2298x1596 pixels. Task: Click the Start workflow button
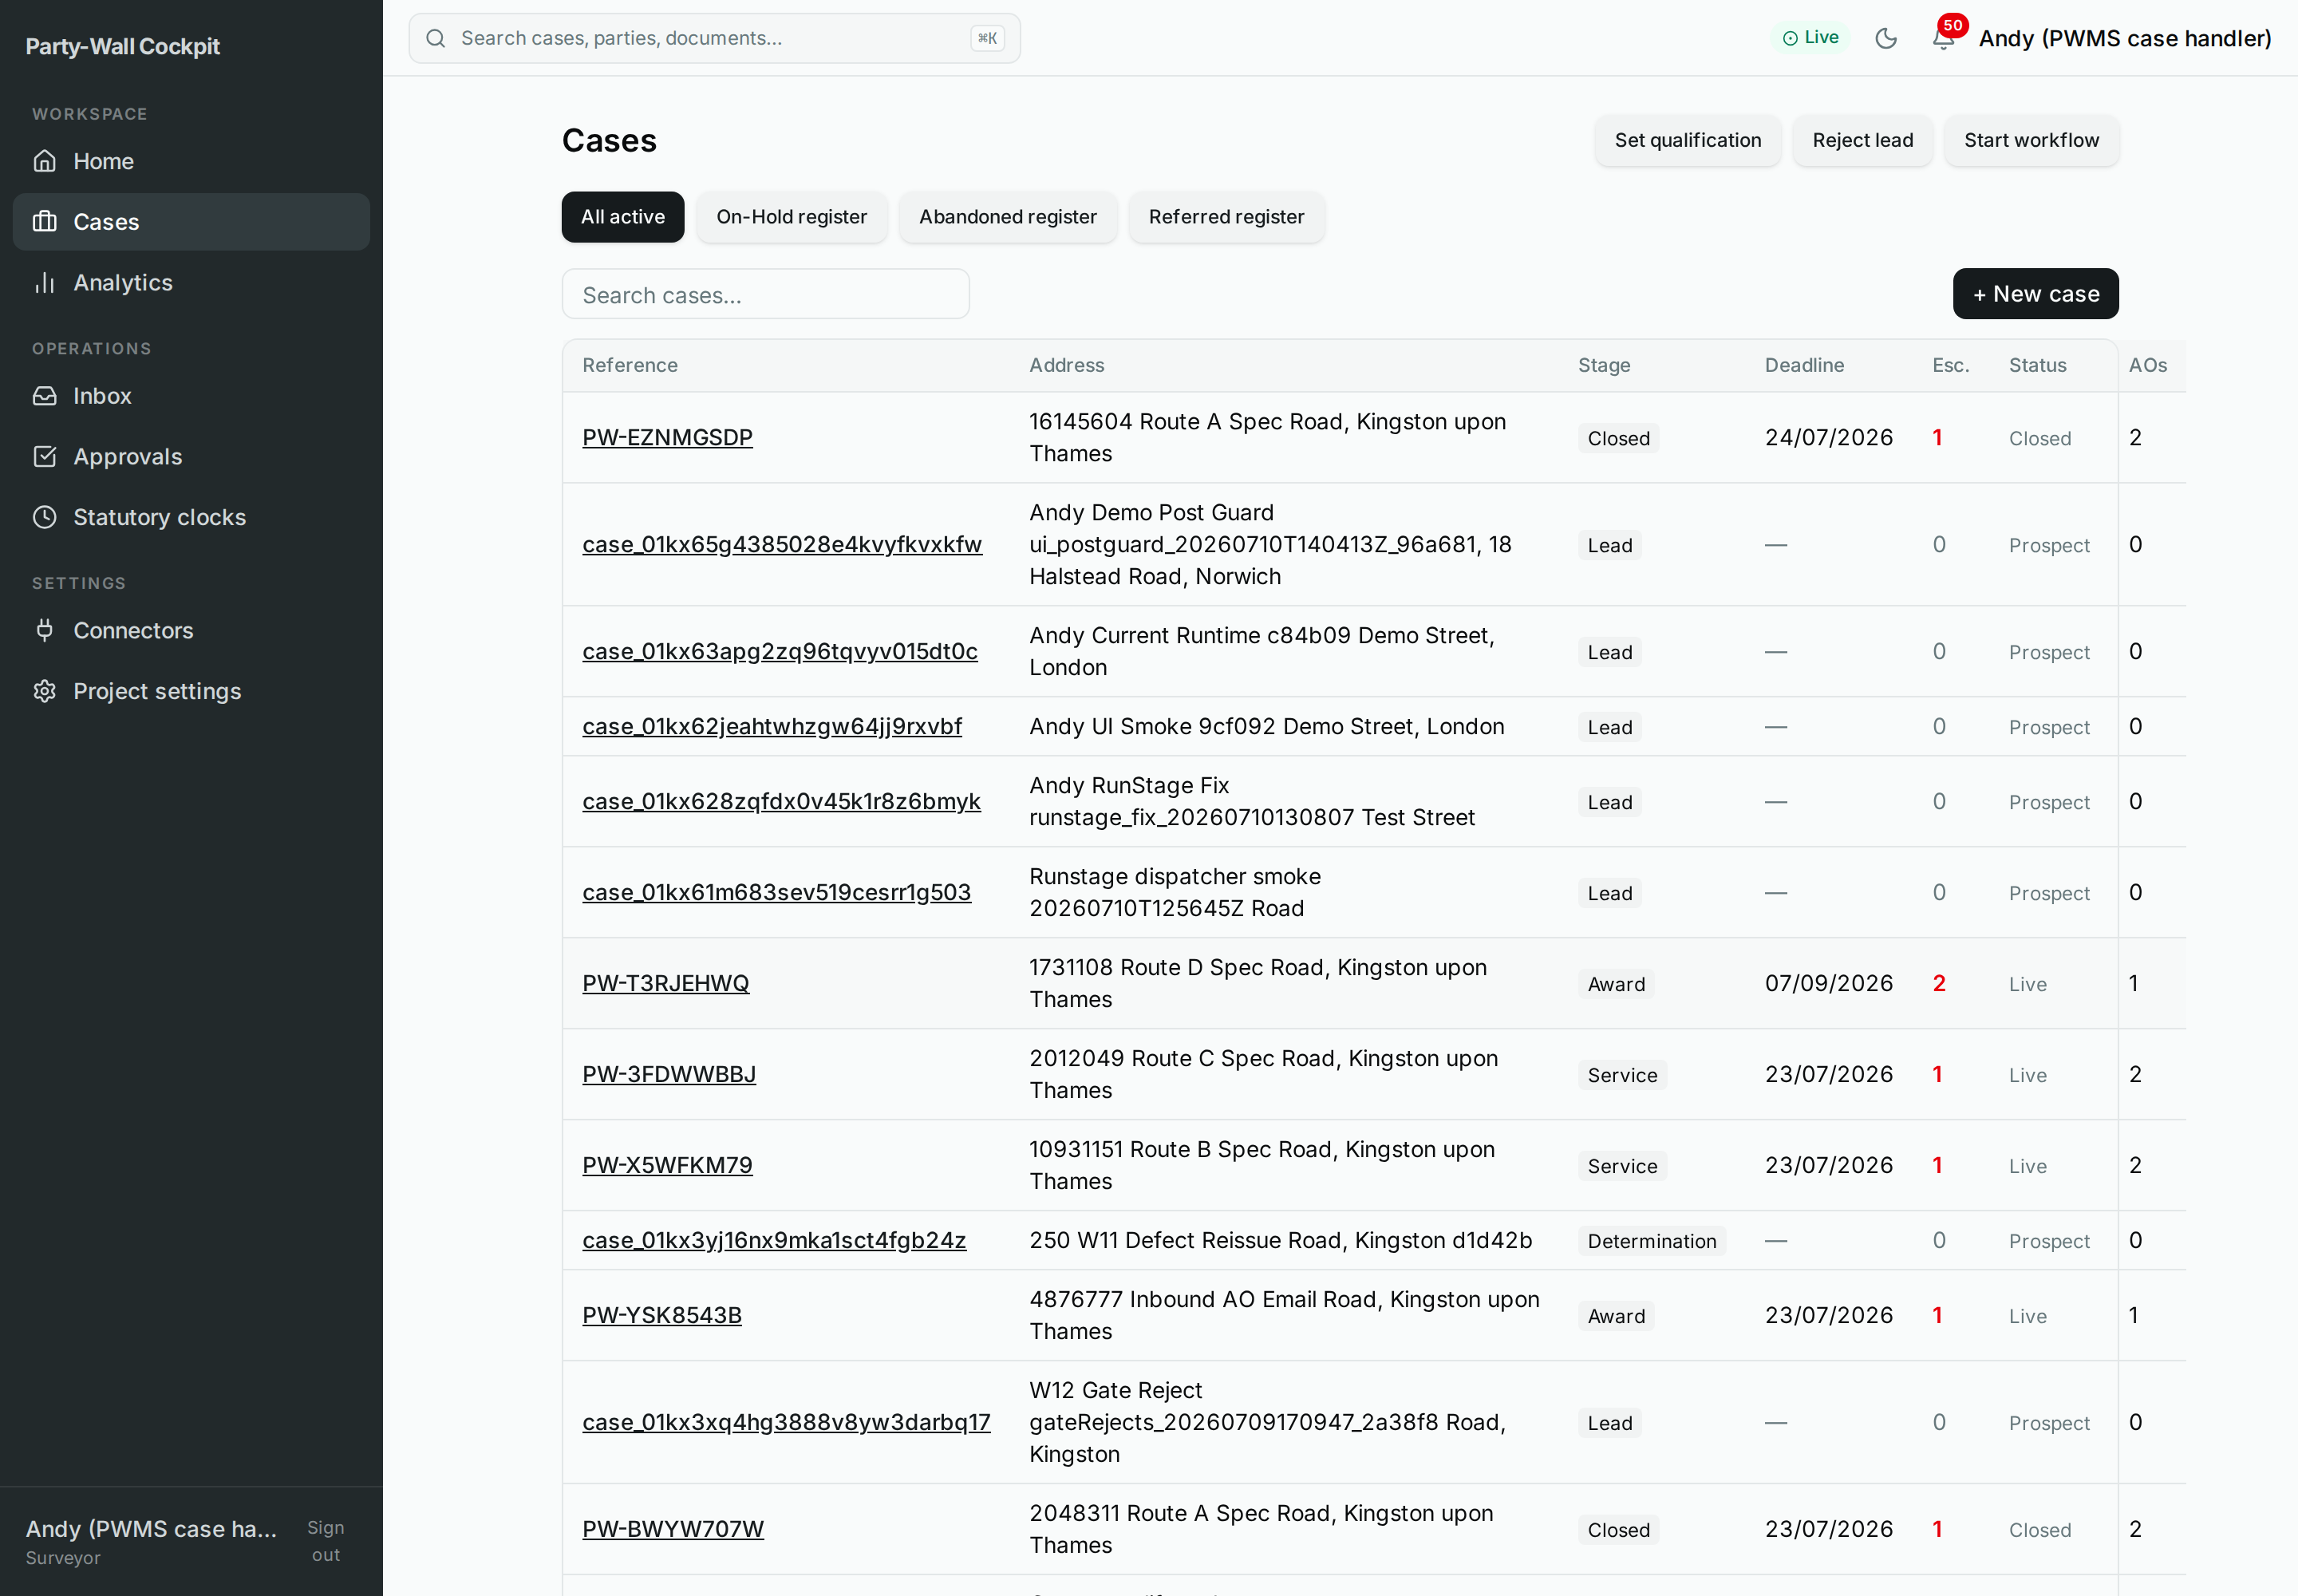[x=2032, y=141]
